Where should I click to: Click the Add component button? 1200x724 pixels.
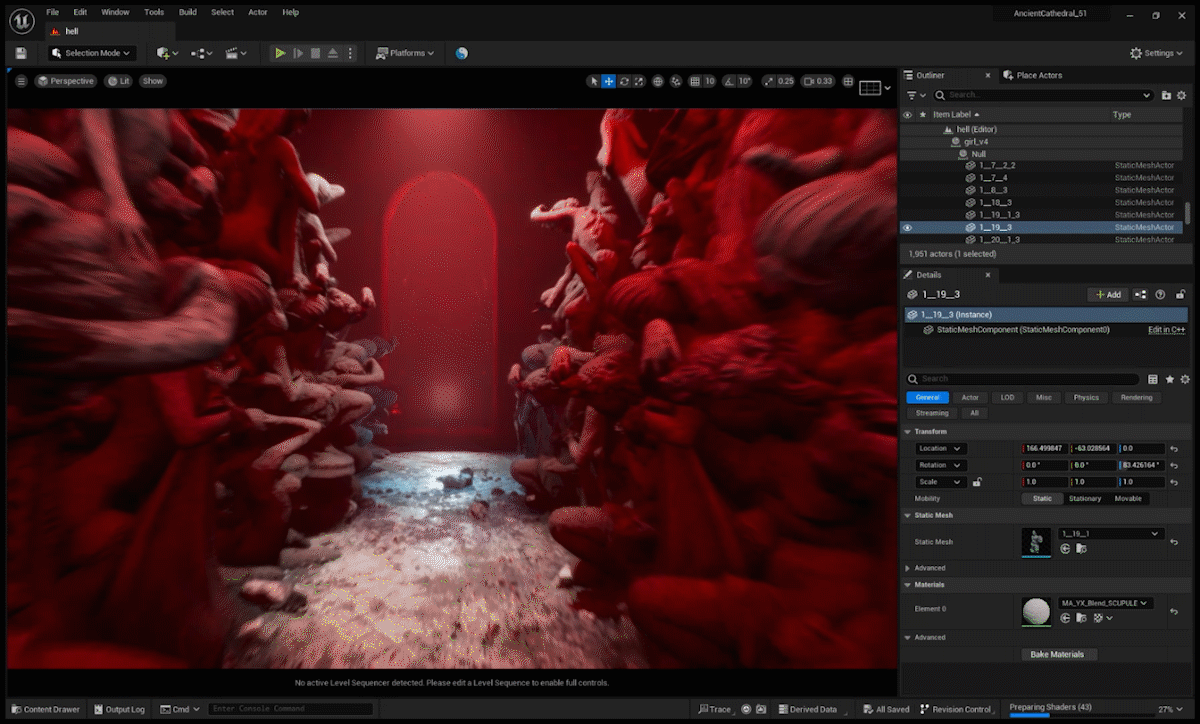(x=1108, y=295)
